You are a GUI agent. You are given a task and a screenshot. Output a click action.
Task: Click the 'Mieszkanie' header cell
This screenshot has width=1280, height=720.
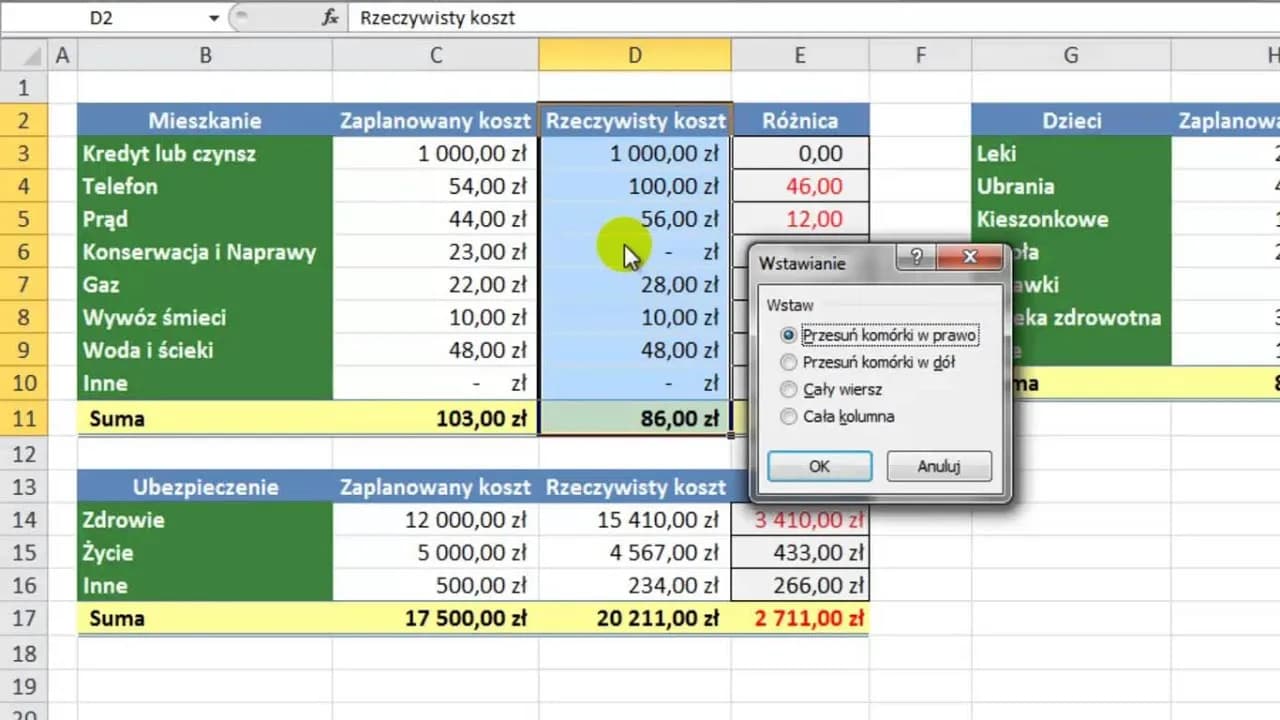point(204,121)
